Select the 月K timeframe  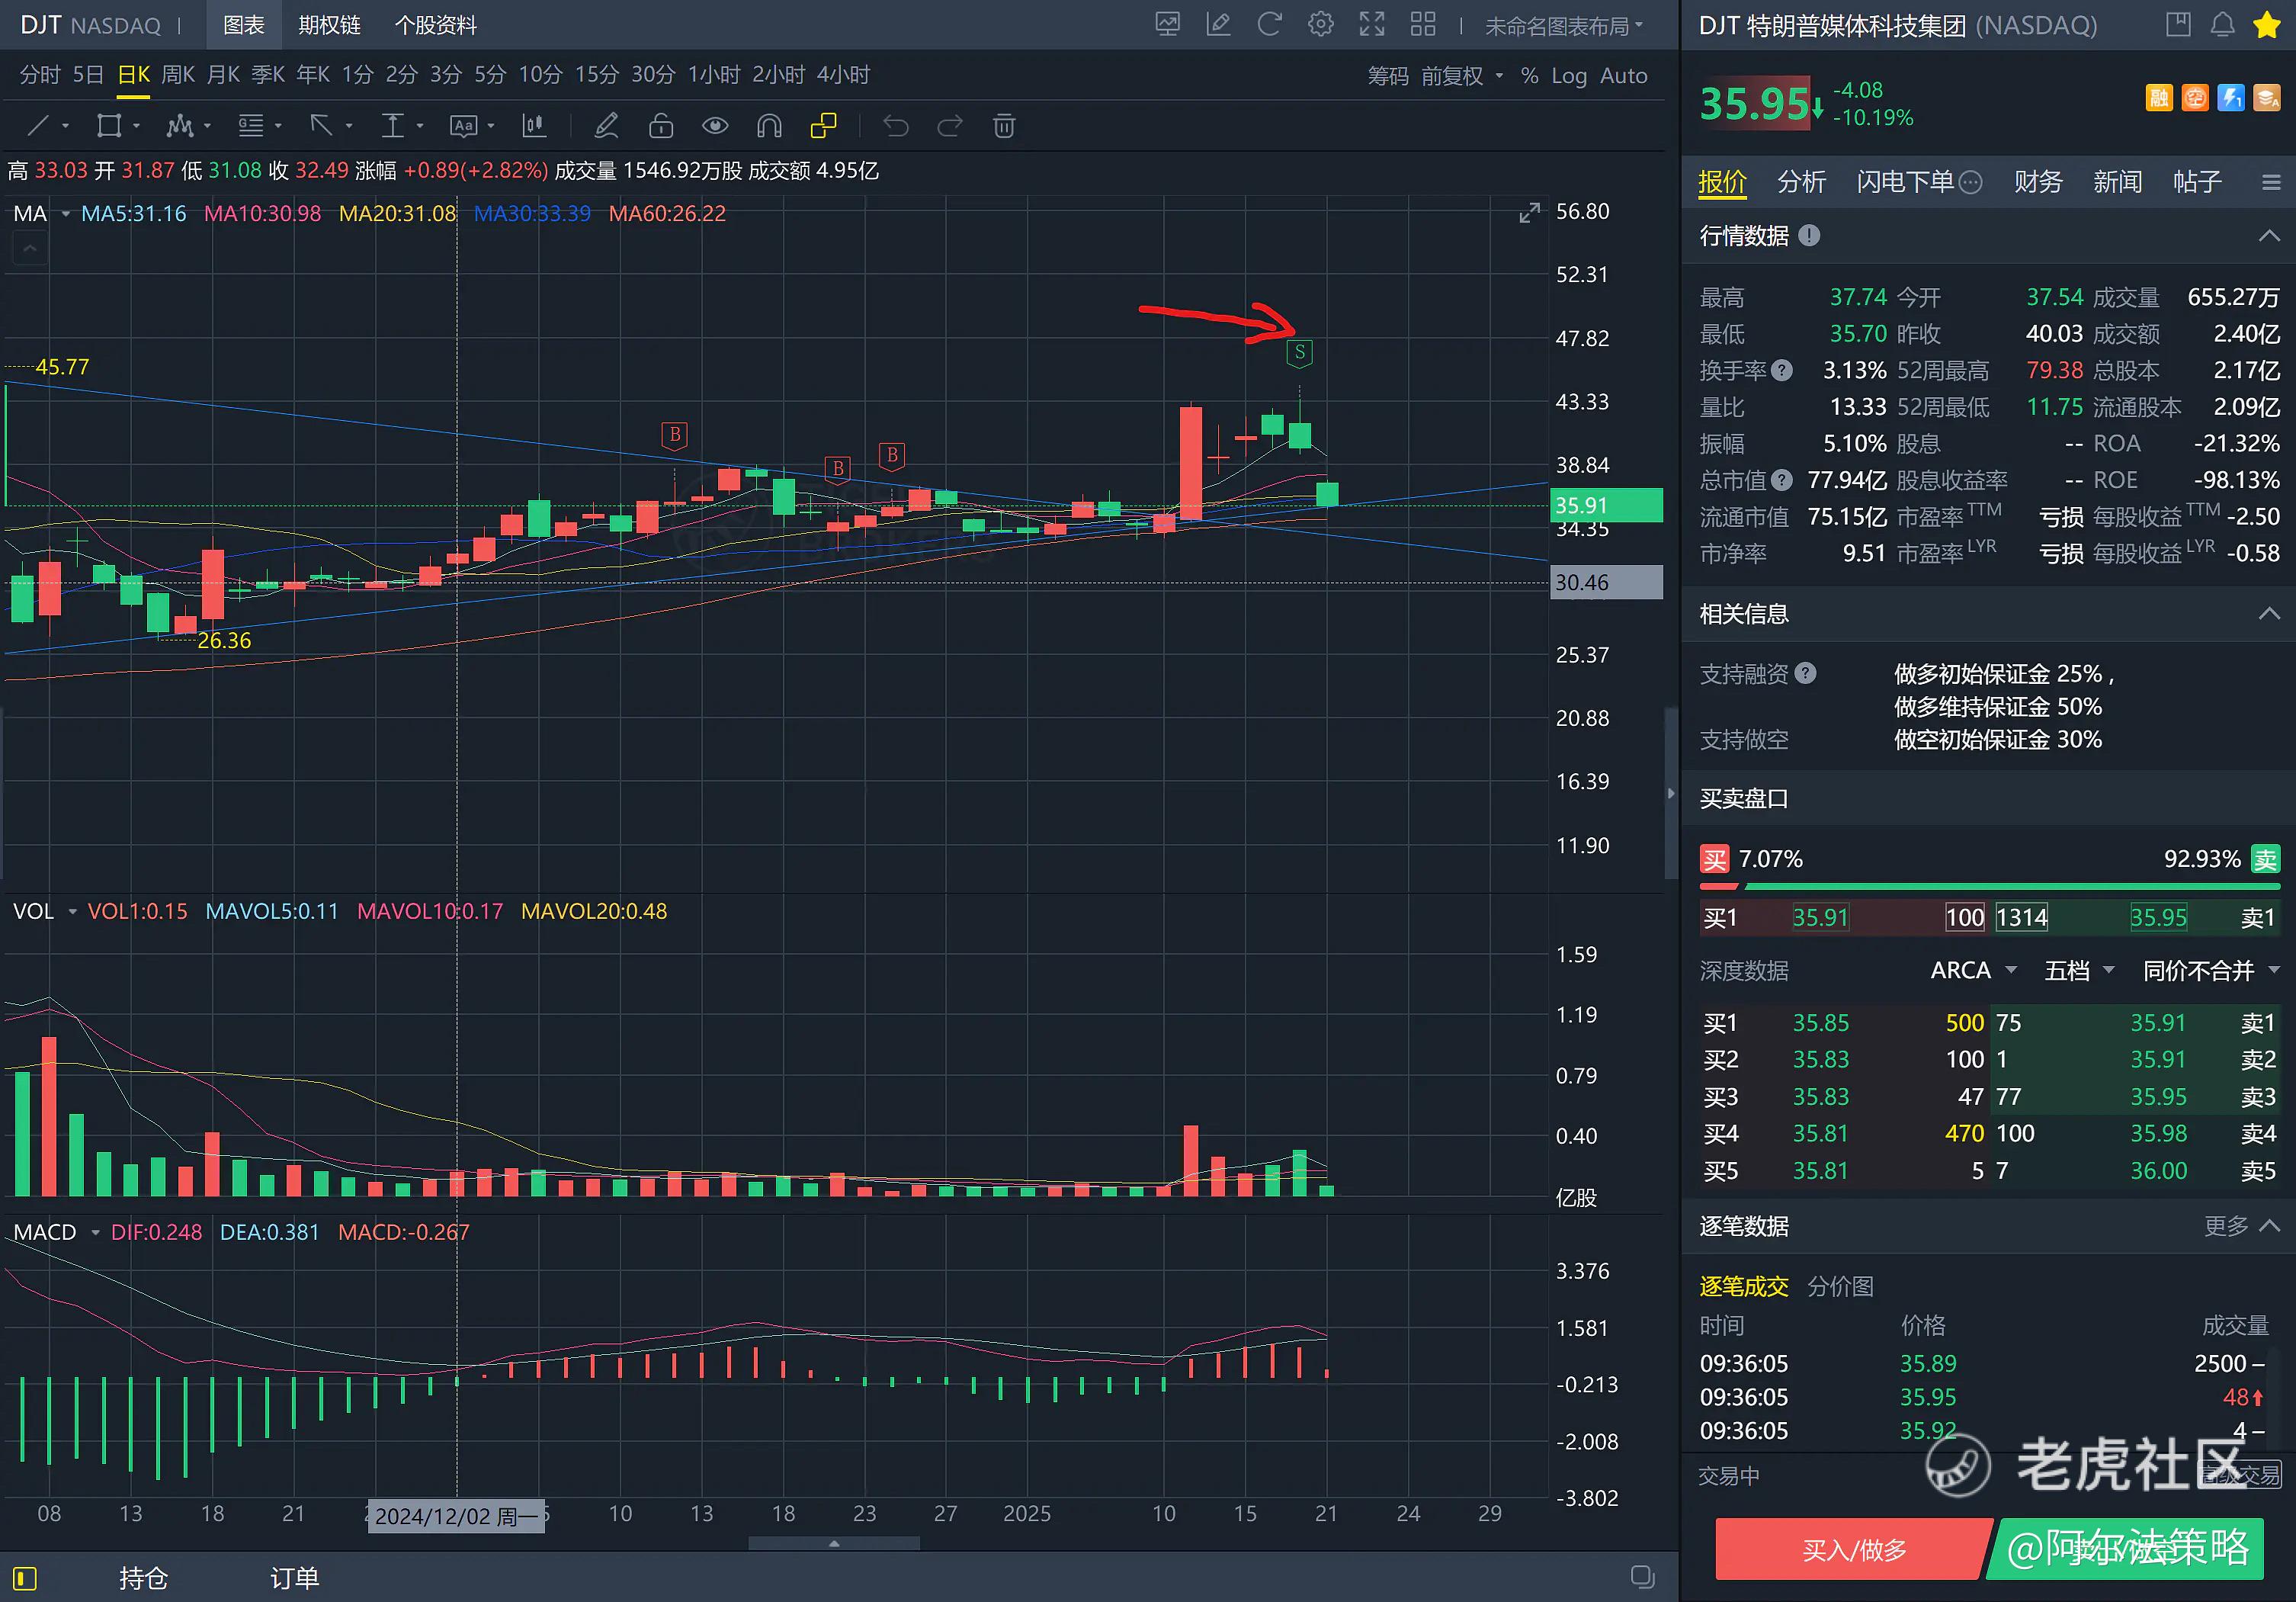(224, 75)
